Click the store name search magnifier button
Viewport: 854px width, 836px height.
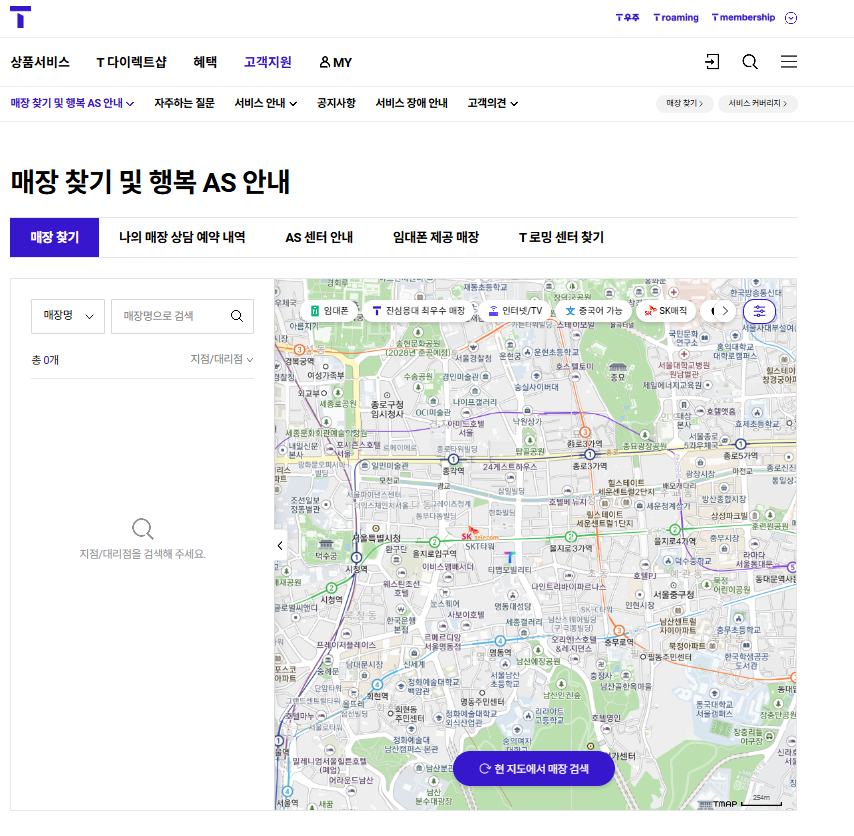pyautogui.click(x=237, y=316)
